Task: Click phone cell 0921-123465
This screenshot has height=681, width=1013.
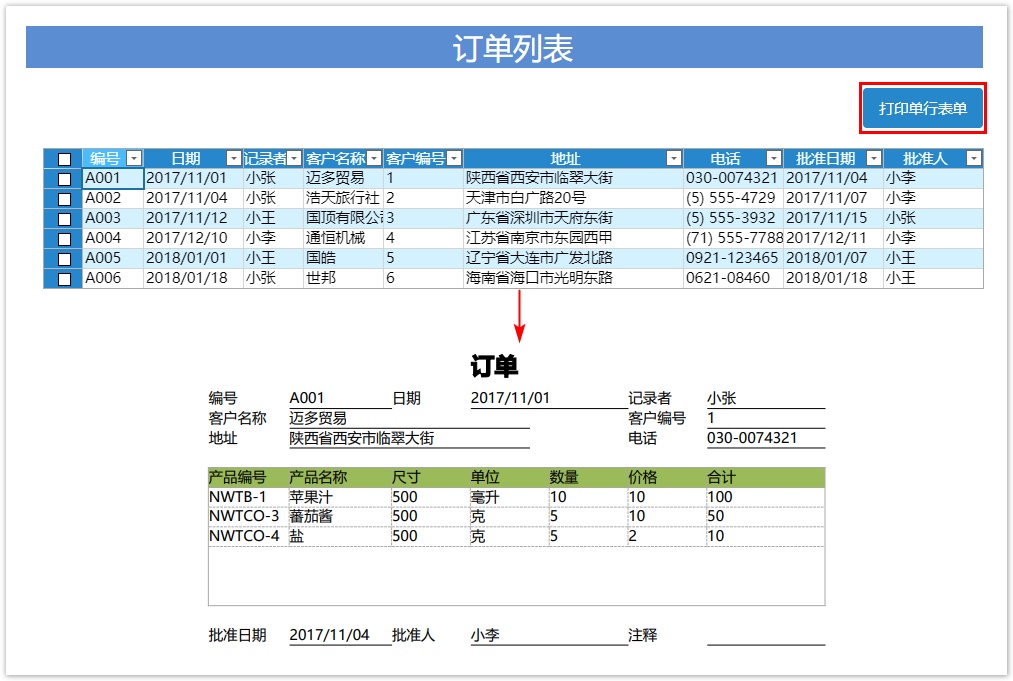Action: pyautogui.click(x=733, y=258)
